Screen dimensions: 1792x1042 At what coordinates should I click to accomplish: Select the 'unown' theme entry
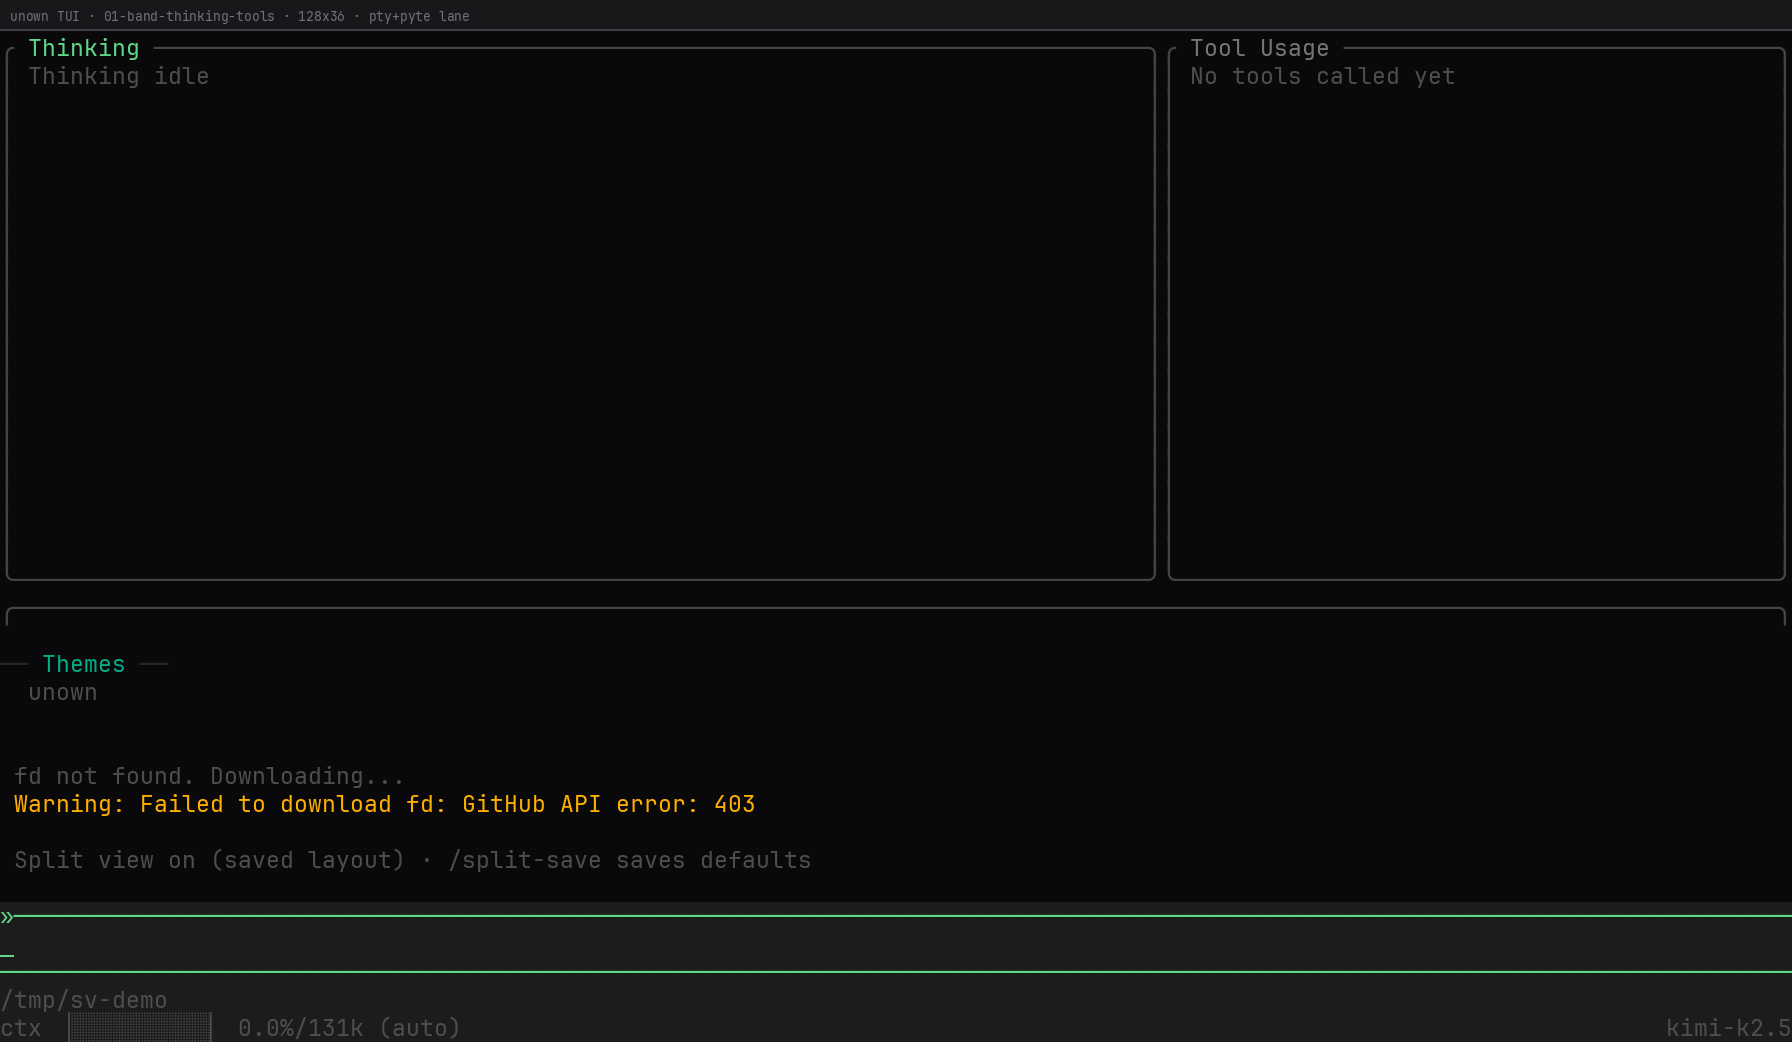pyautogui.click(x=63, y=692)
